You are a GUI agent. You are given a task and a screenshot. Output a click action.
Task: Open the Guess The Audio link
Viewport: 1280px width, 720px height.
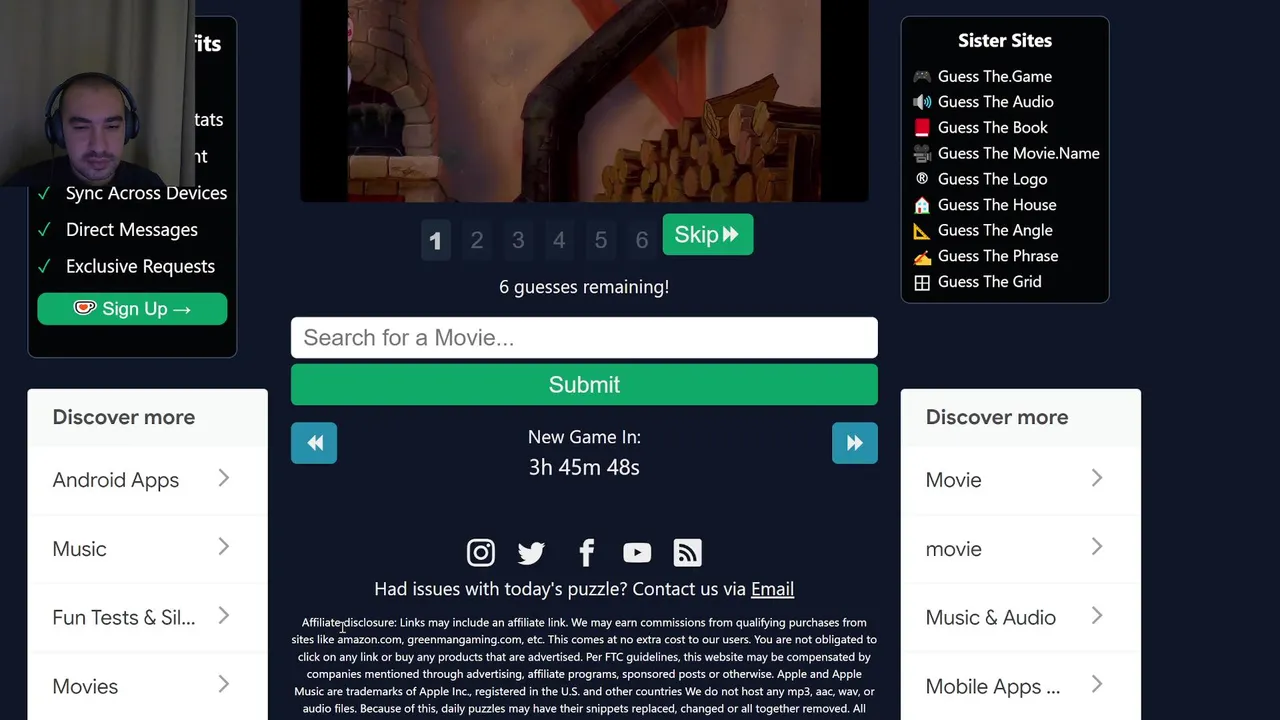coord(995,102)
